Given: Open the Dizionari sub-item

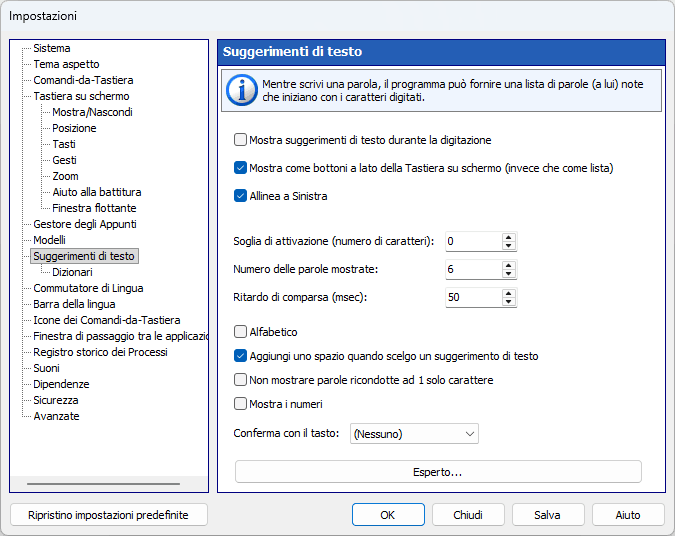Looking at the screenshot, I should click(x=72, y=272).
